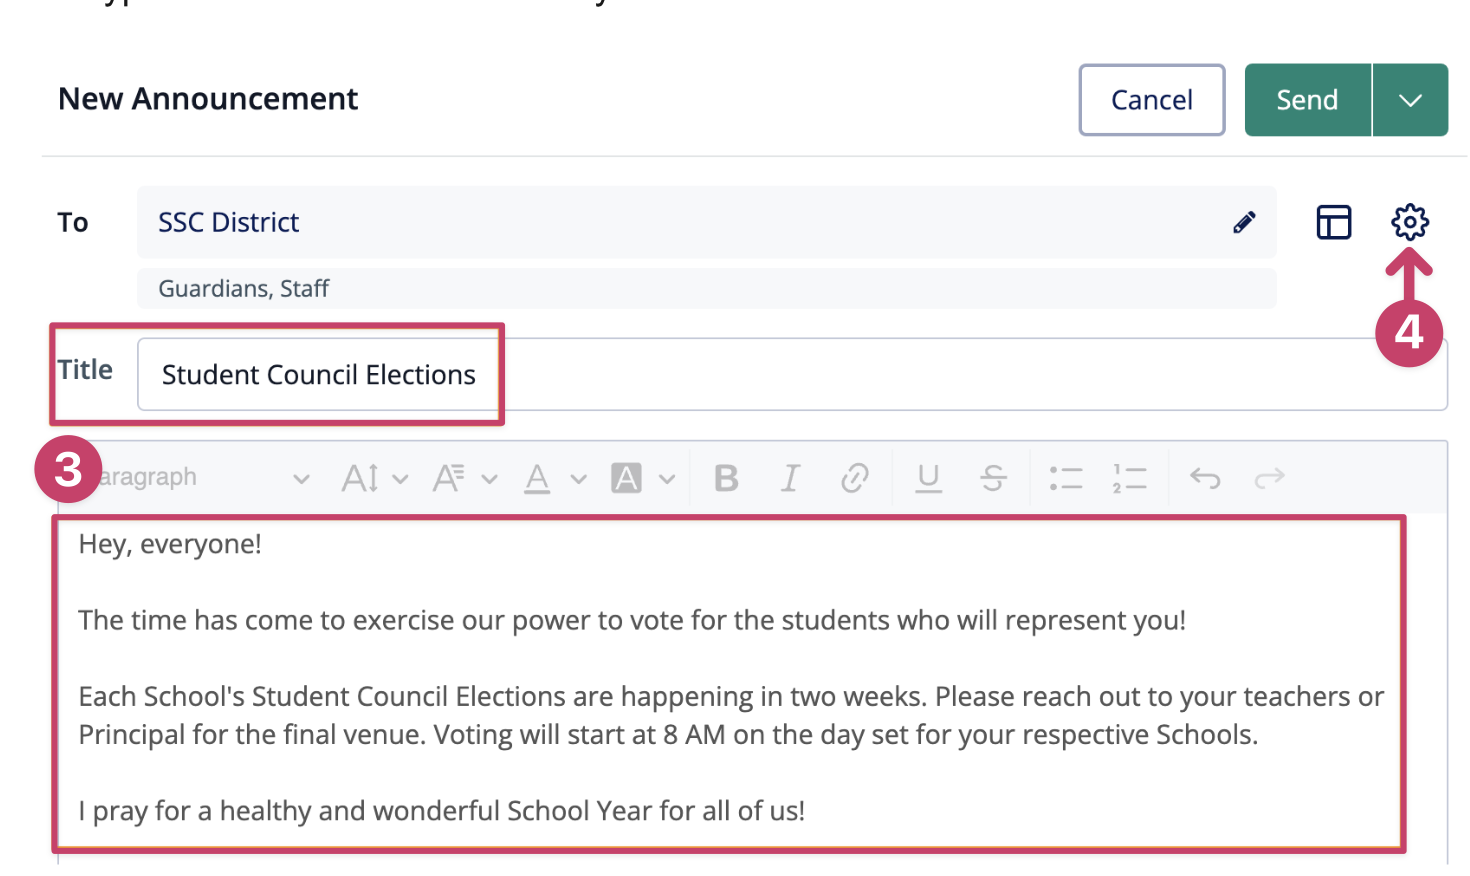The width and height of the screenshot is (1470, 876).
Task: Apply strikethrough formatting
Action: point(993,478)
